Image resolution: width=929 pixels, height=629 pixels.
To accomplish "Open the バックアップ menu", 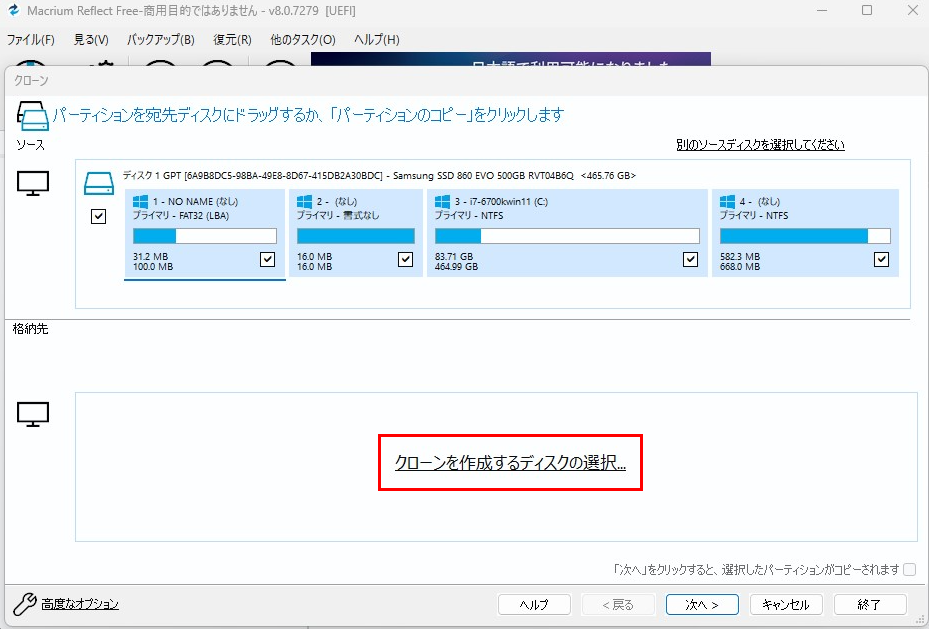I will [x=161, y=39].
